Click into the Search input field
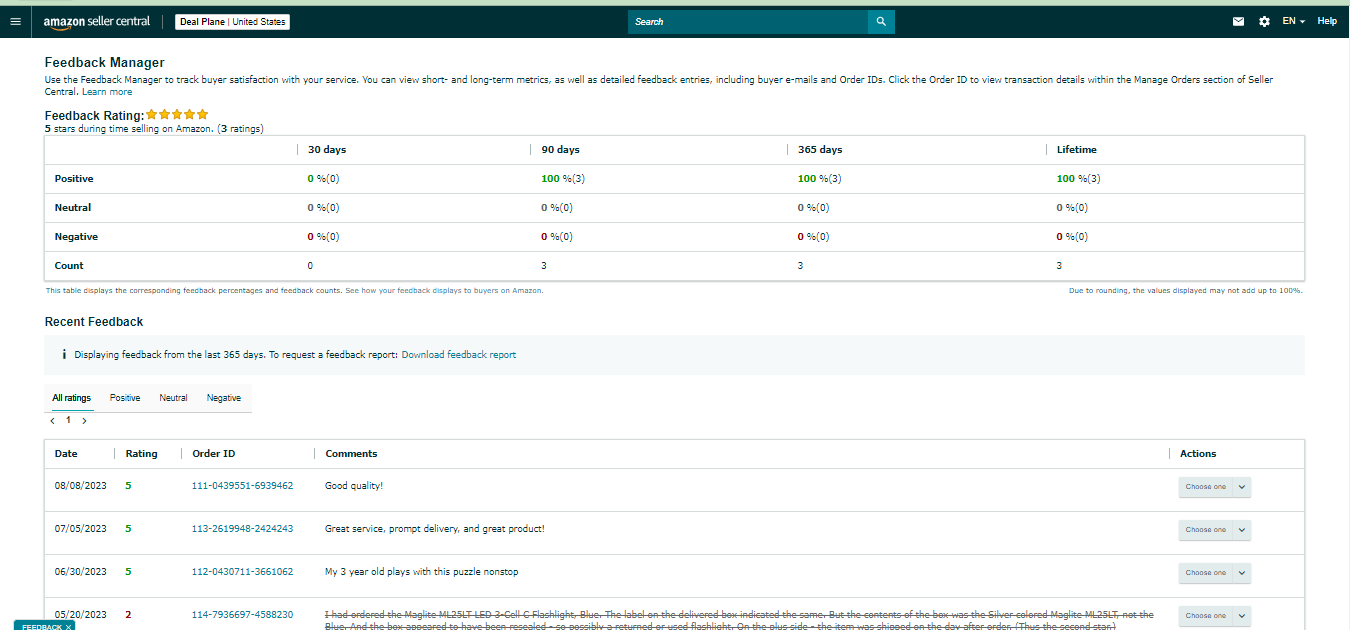 748,21
